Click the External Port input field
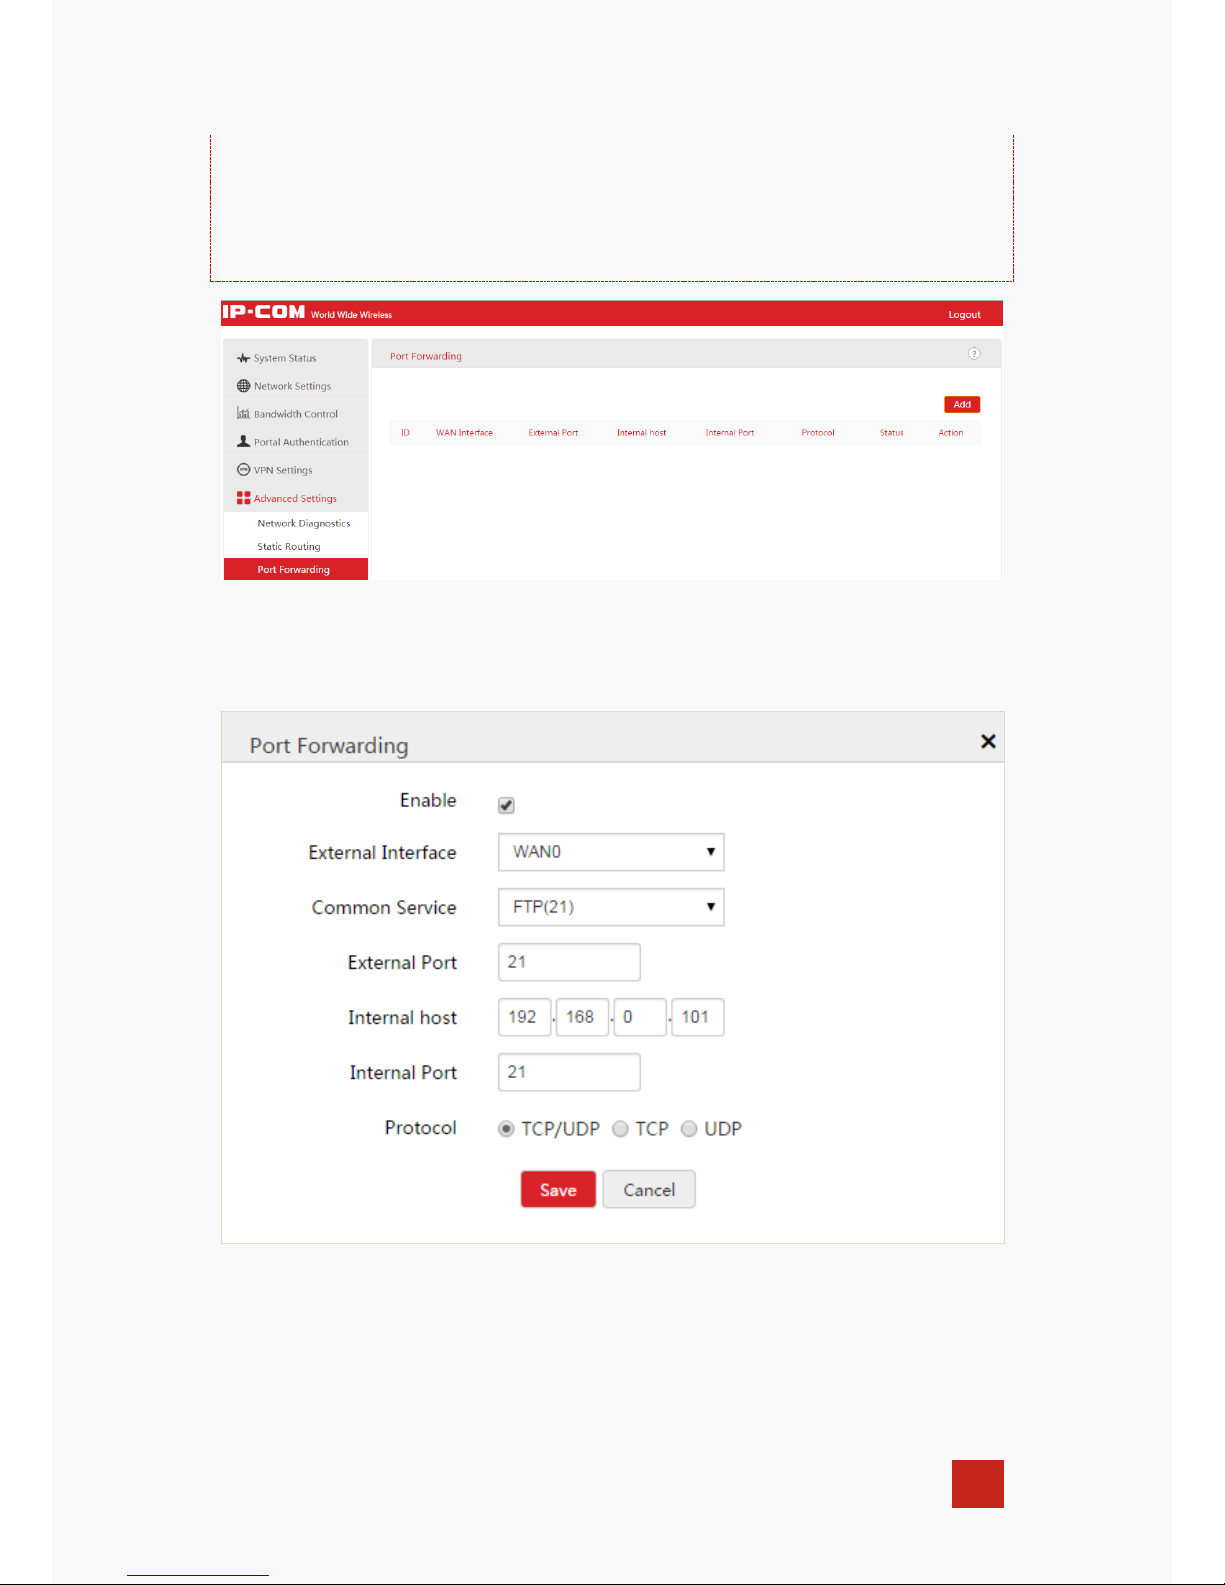Screen dimensions: 1225x1585 (569, 962)
